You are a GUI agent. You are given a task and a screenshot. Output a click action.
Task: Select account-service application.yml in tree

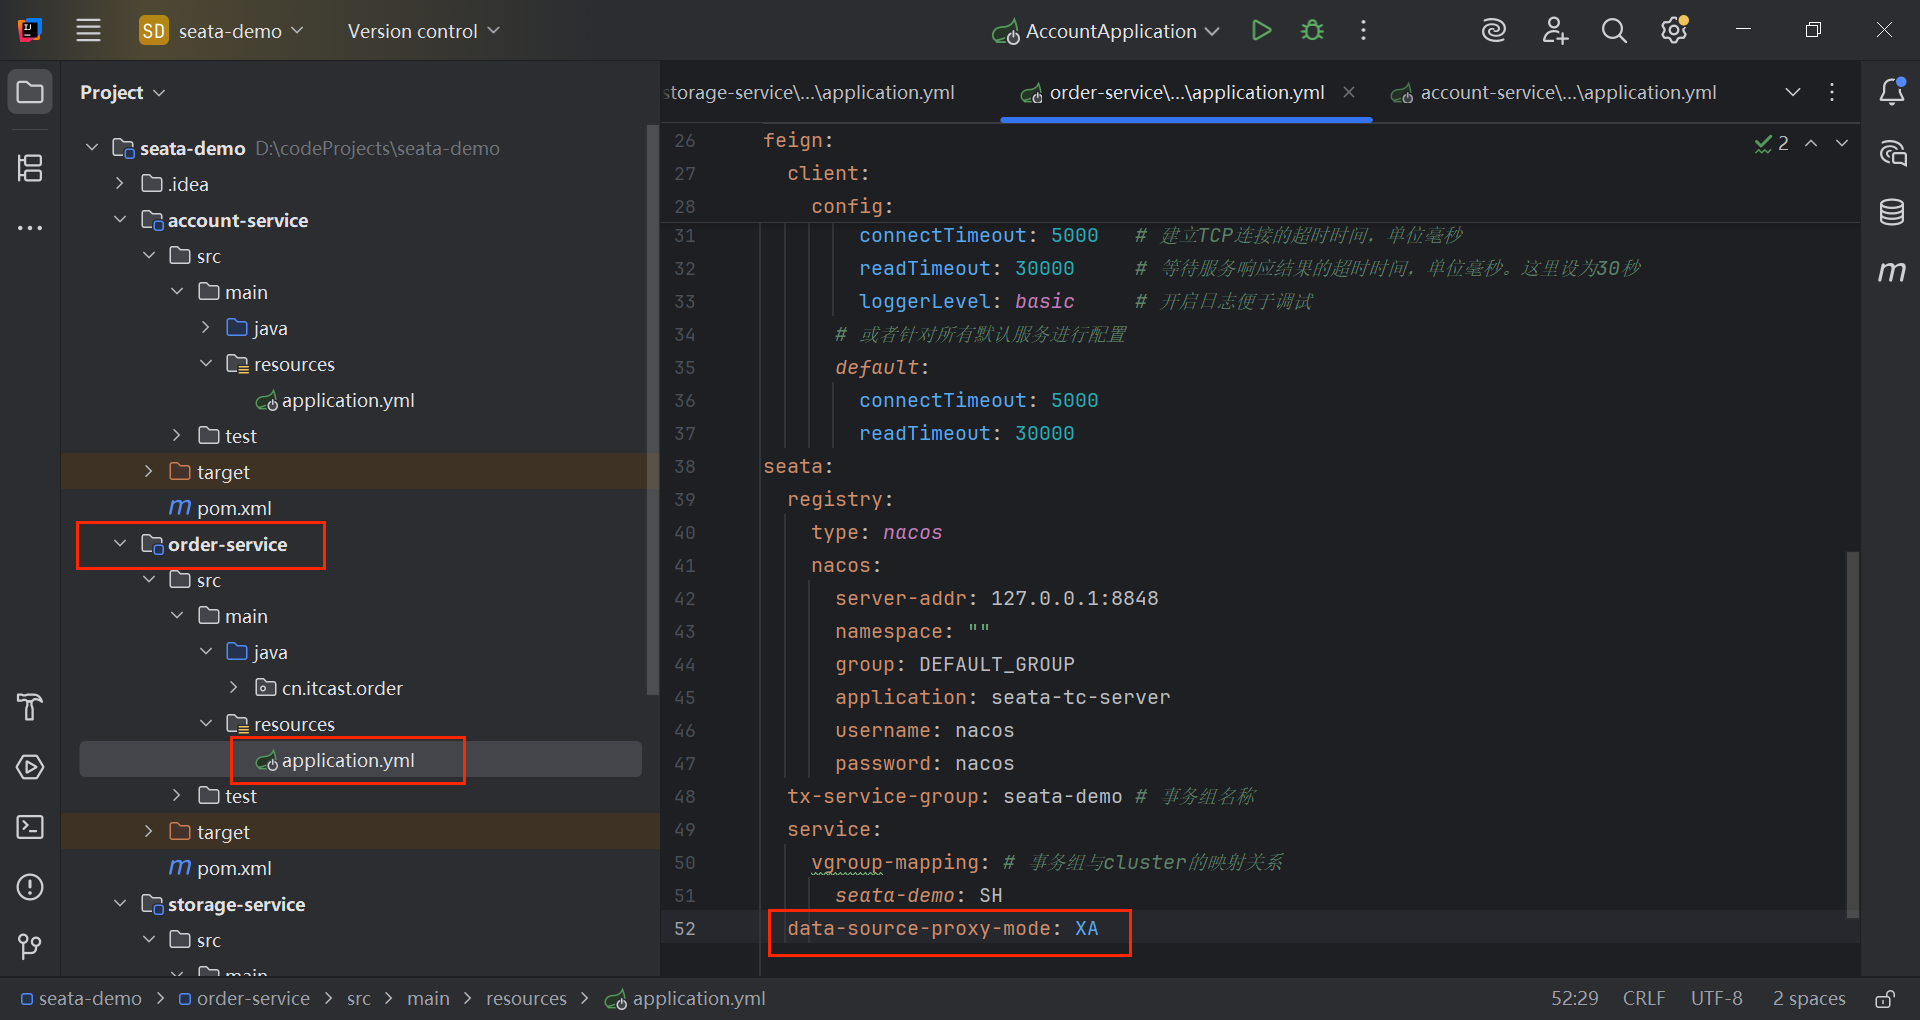[335, 400]
